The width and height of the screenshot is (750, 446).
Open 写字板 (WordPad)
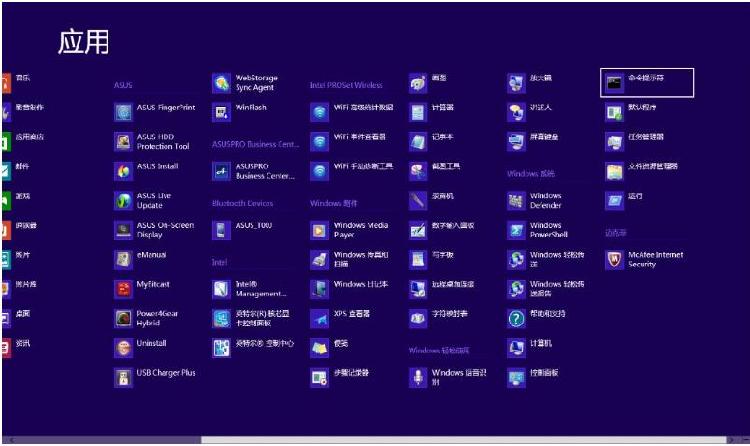(x=431, y=259)
